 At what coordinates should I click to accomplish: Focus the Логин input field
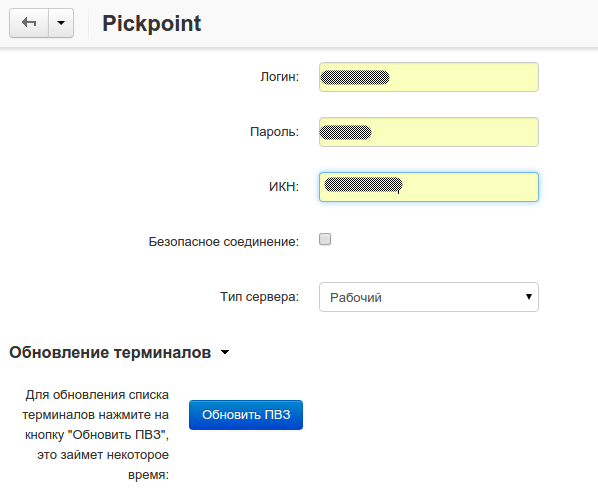coord(429,77)
